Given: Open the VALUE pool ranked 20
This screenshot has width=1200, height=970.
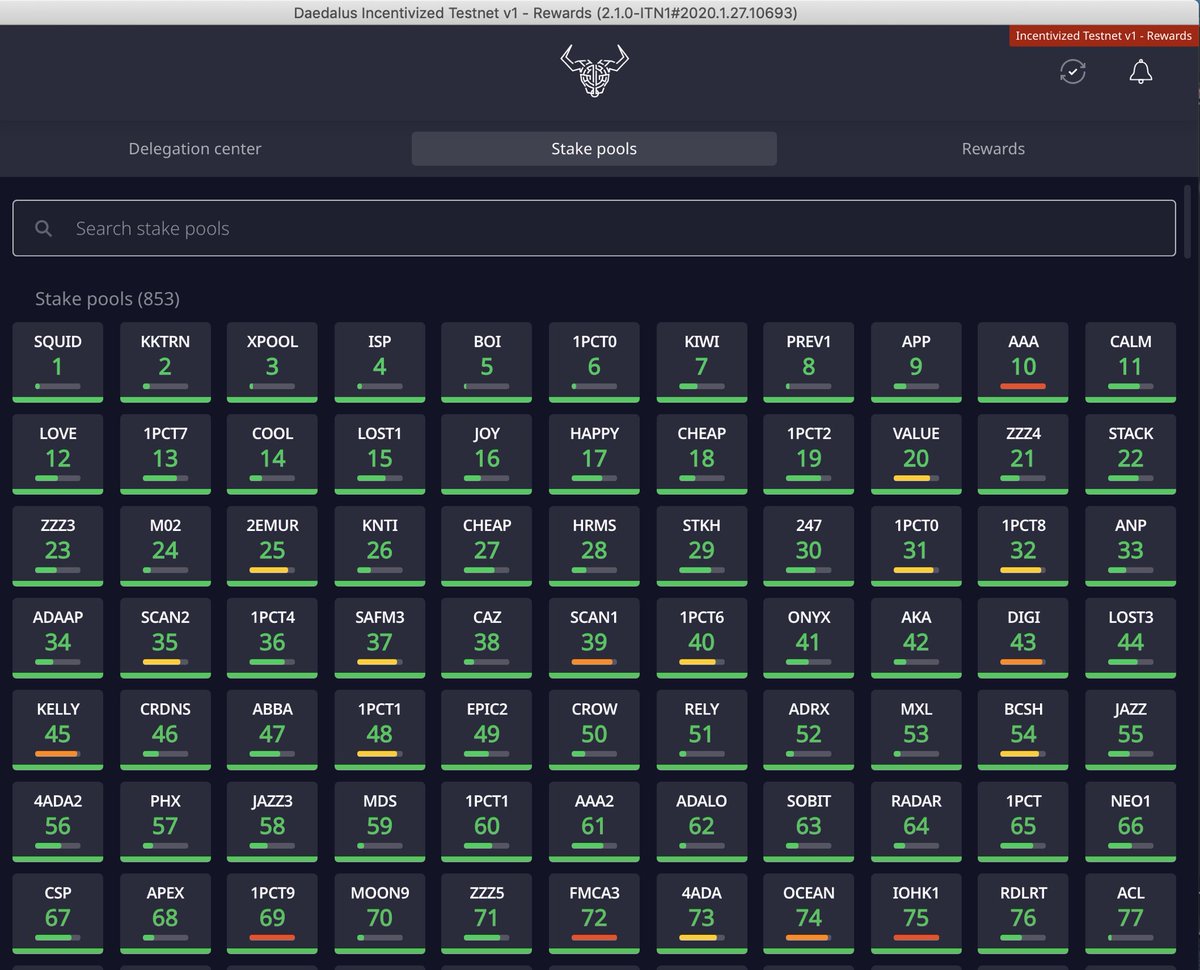Looking at the screenshot, I should [x=916, y=454].
